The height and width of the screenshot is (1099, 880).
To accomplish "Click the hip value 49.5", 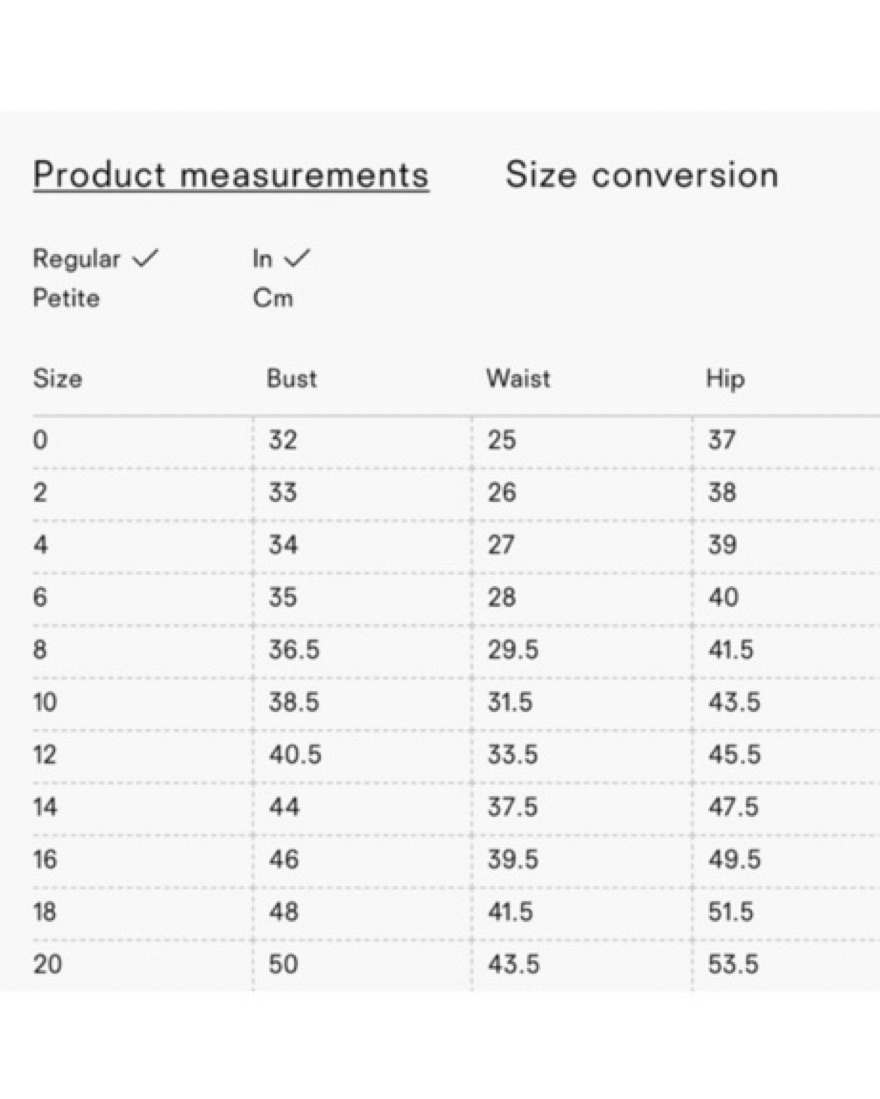I will click(734, 859).
